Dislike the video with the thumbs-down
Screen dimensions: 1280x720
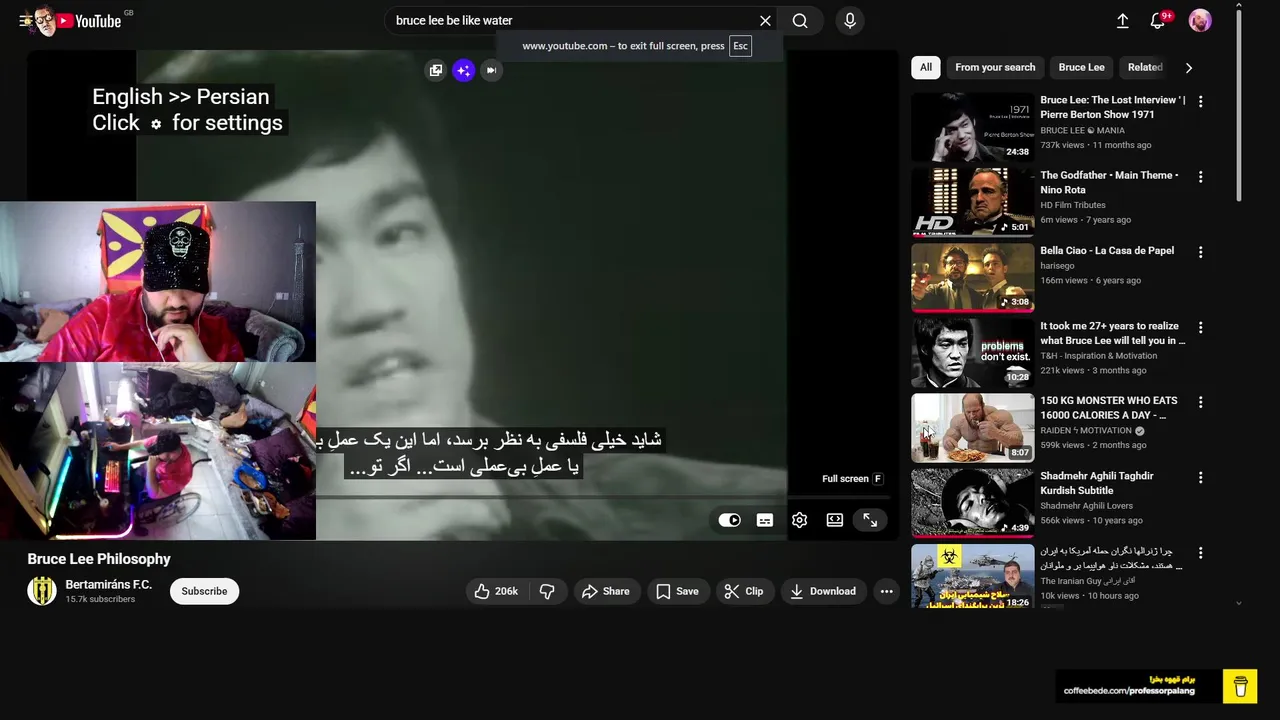click(547, 591)
